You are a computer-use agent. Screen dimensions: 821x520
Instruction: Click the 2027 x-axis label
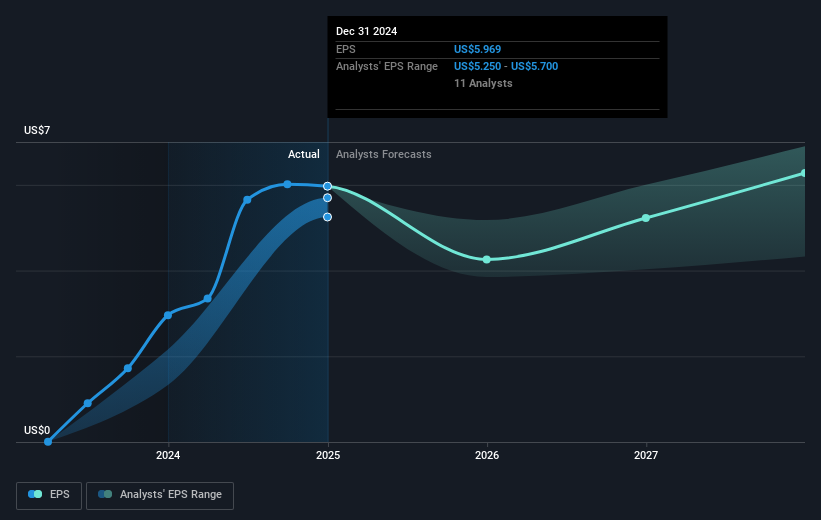(646, 455)
